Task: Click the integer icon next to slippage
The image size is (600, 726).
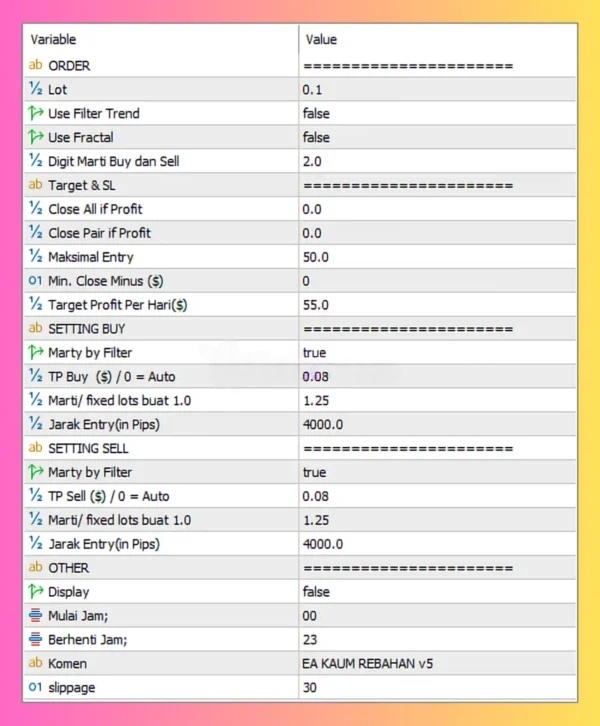Action: coord(36,687)
